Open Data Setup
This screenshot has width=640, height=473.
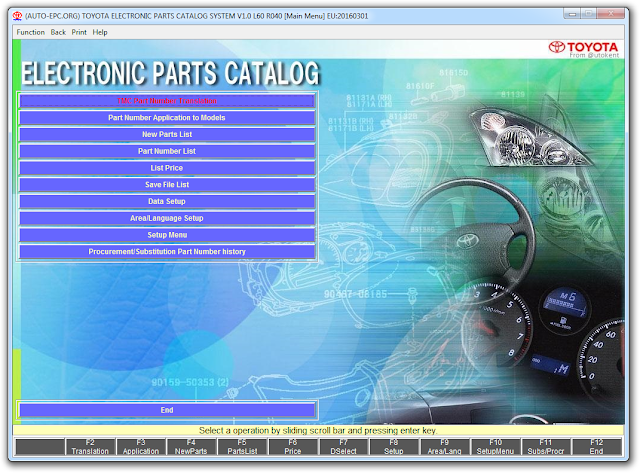coord(167,201)
